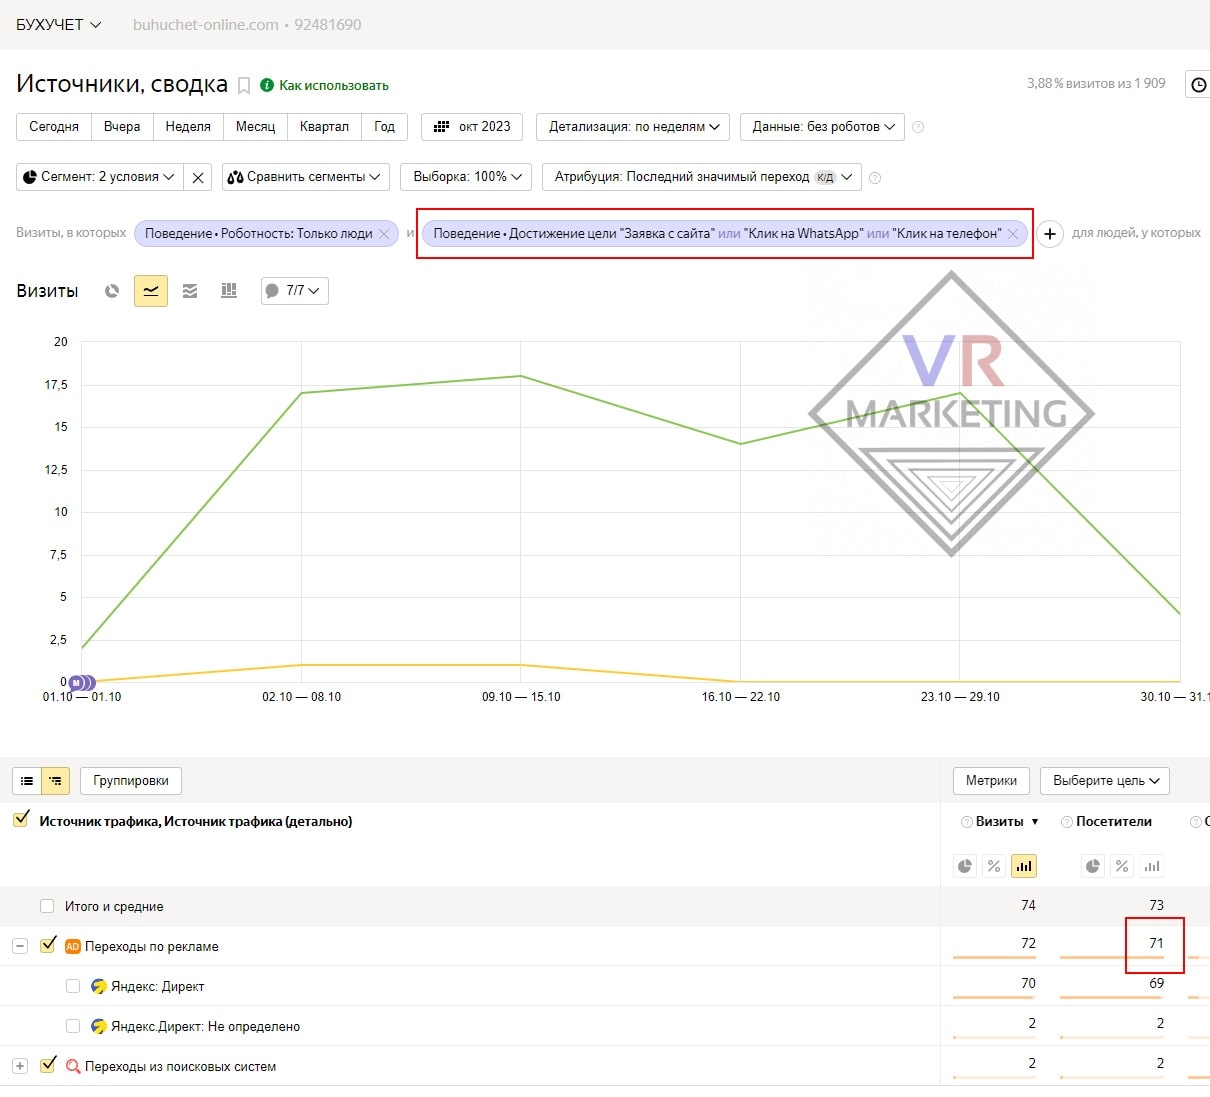Select the Вчера period tab
This screenshot has width=1210, height=1097.
122,127
